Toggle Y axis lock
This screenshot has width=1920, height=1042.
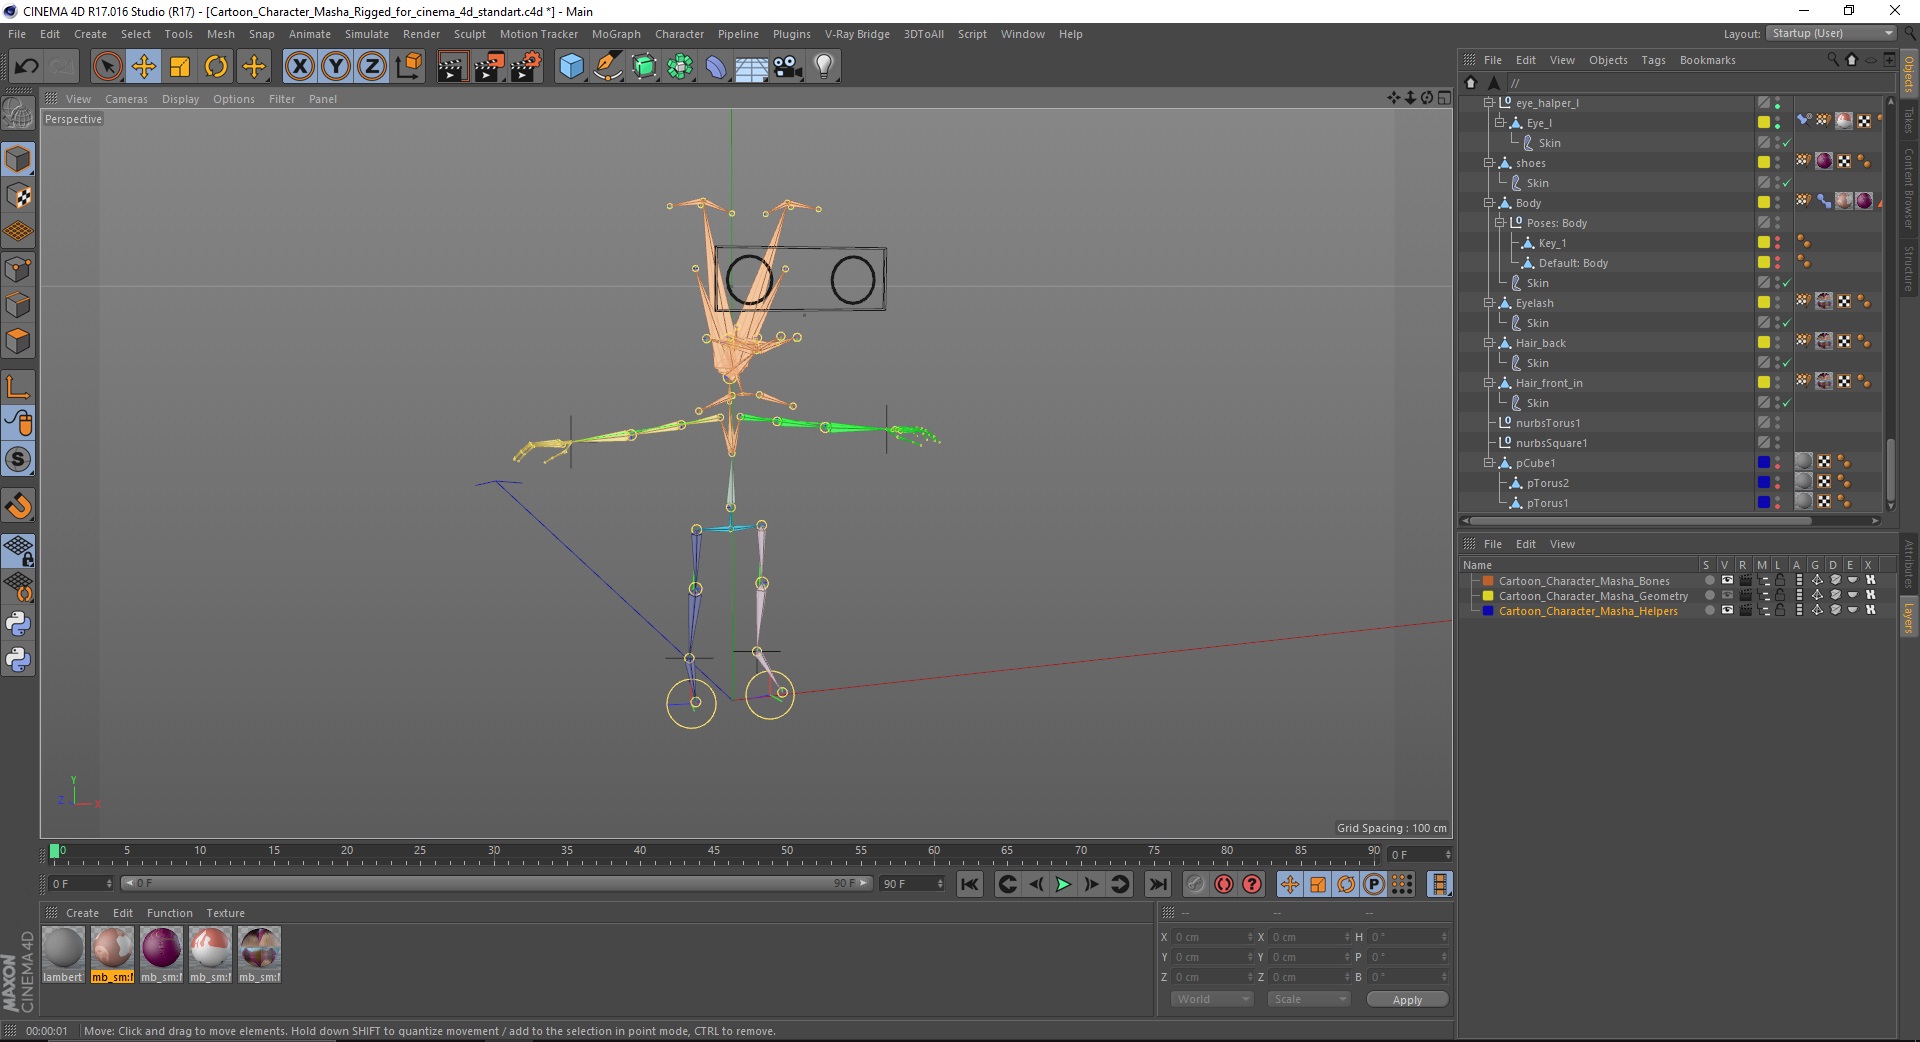click(x=336, y=67)
